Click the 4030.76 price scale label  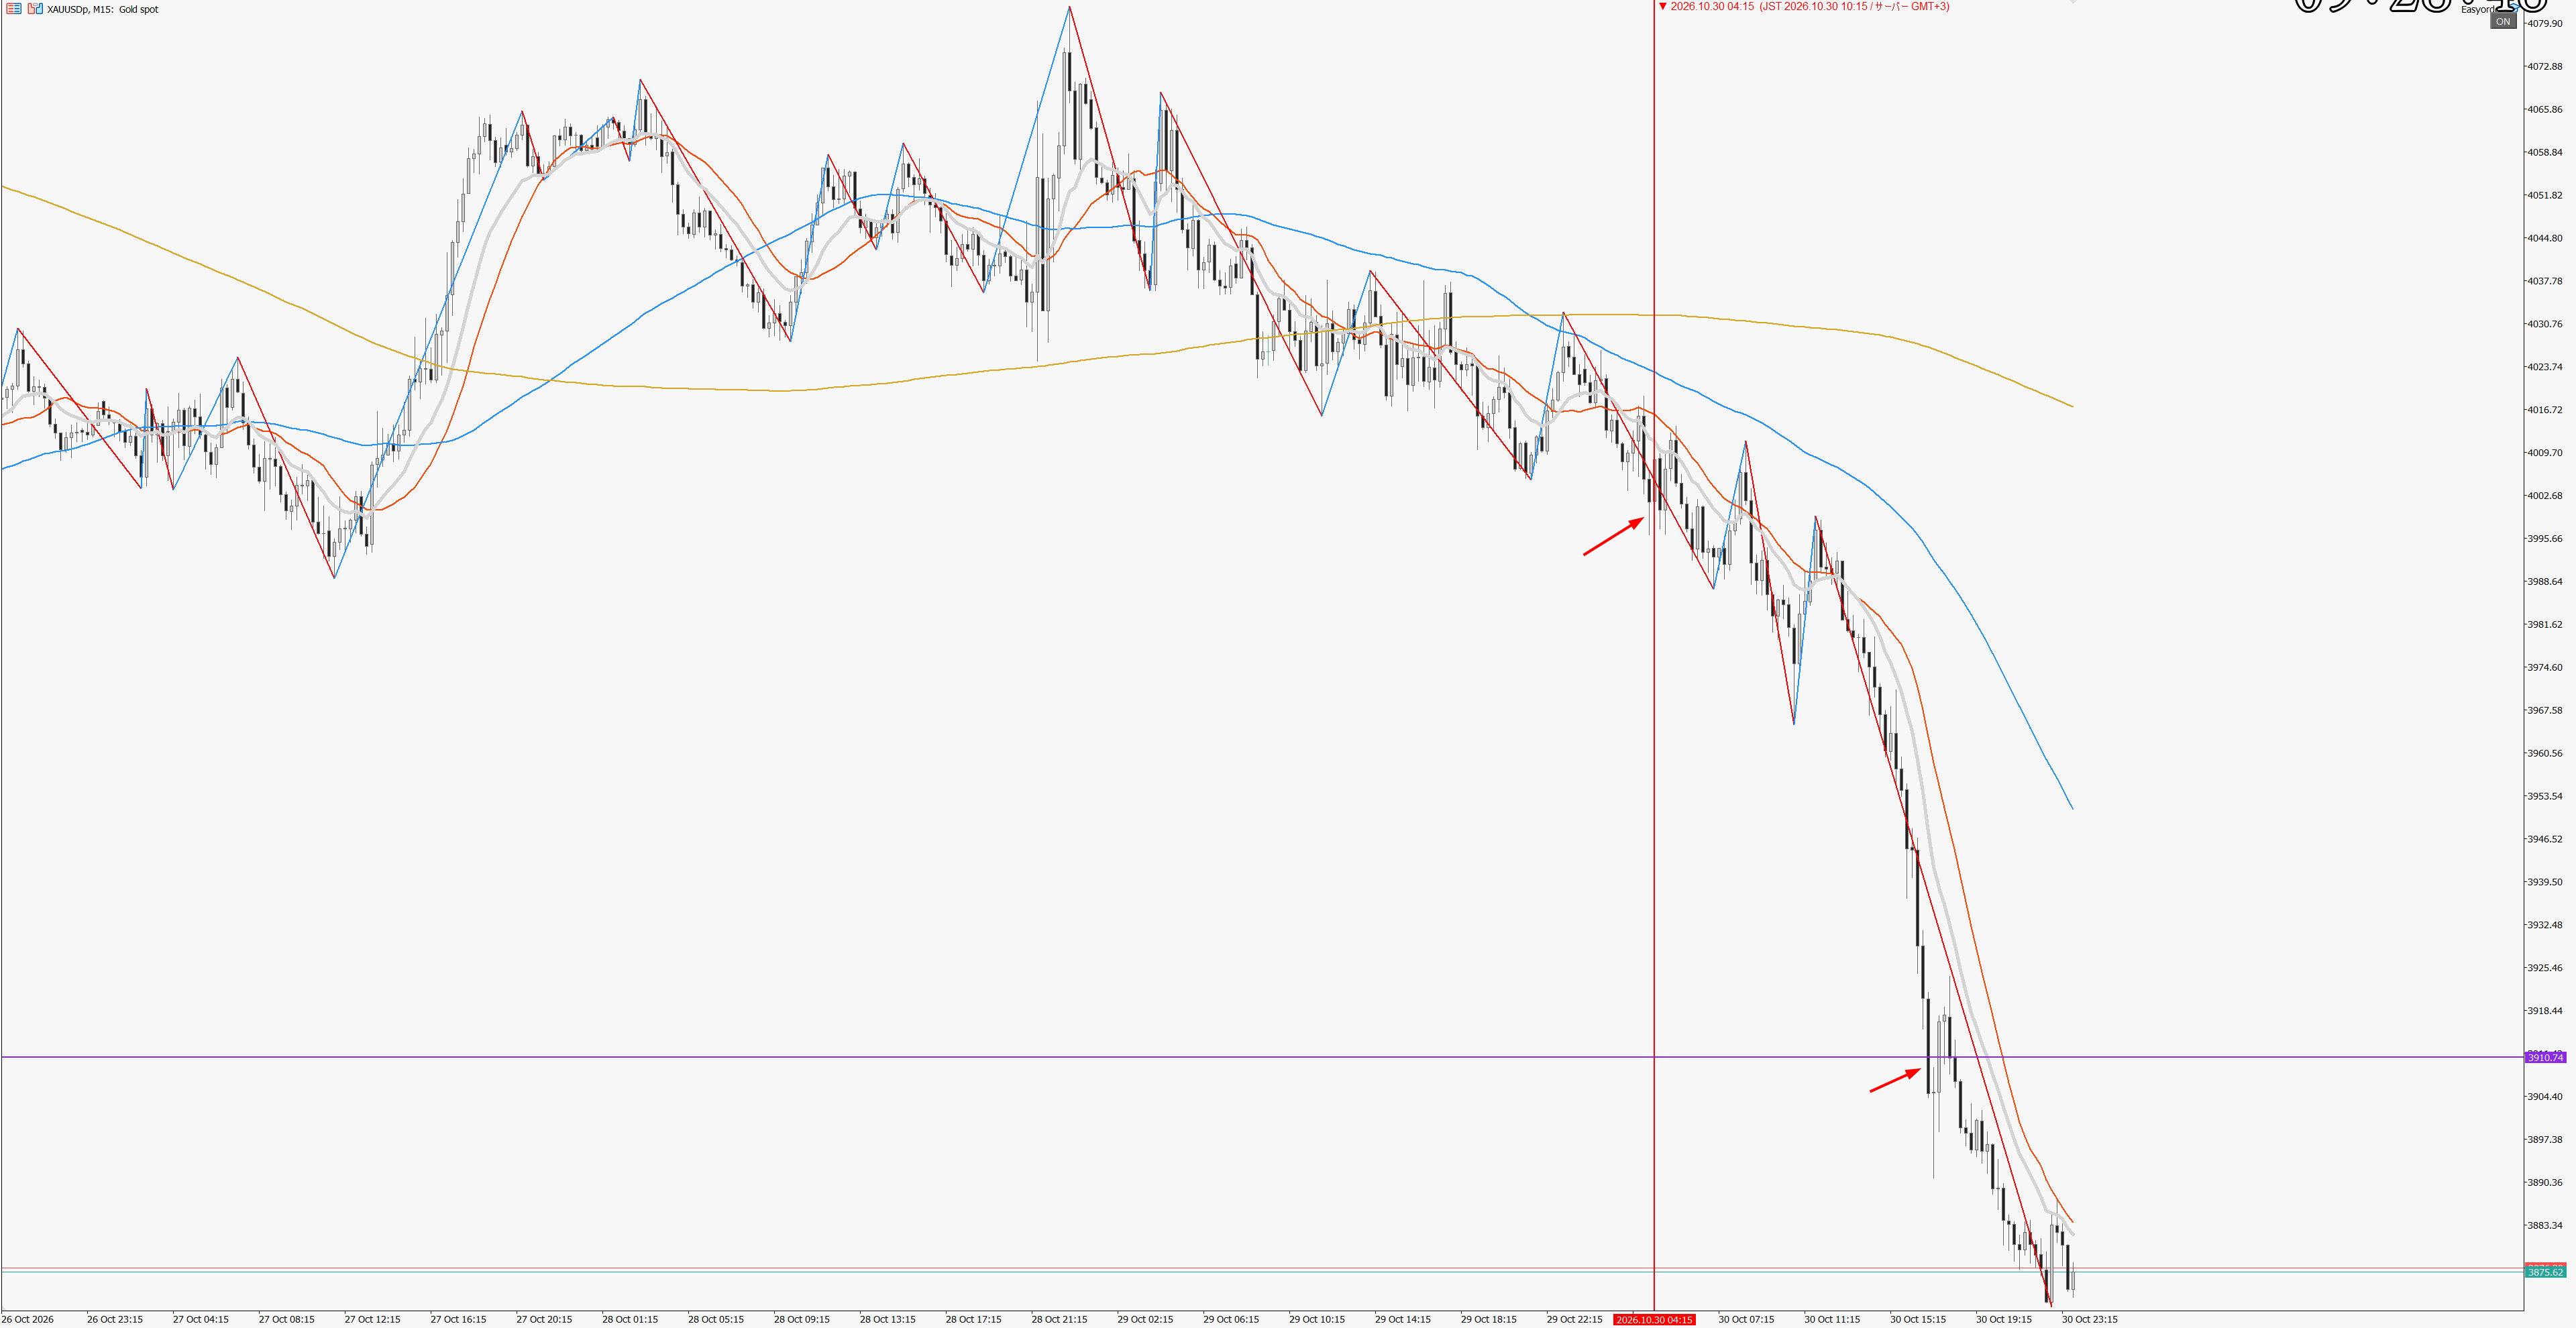2545,324
